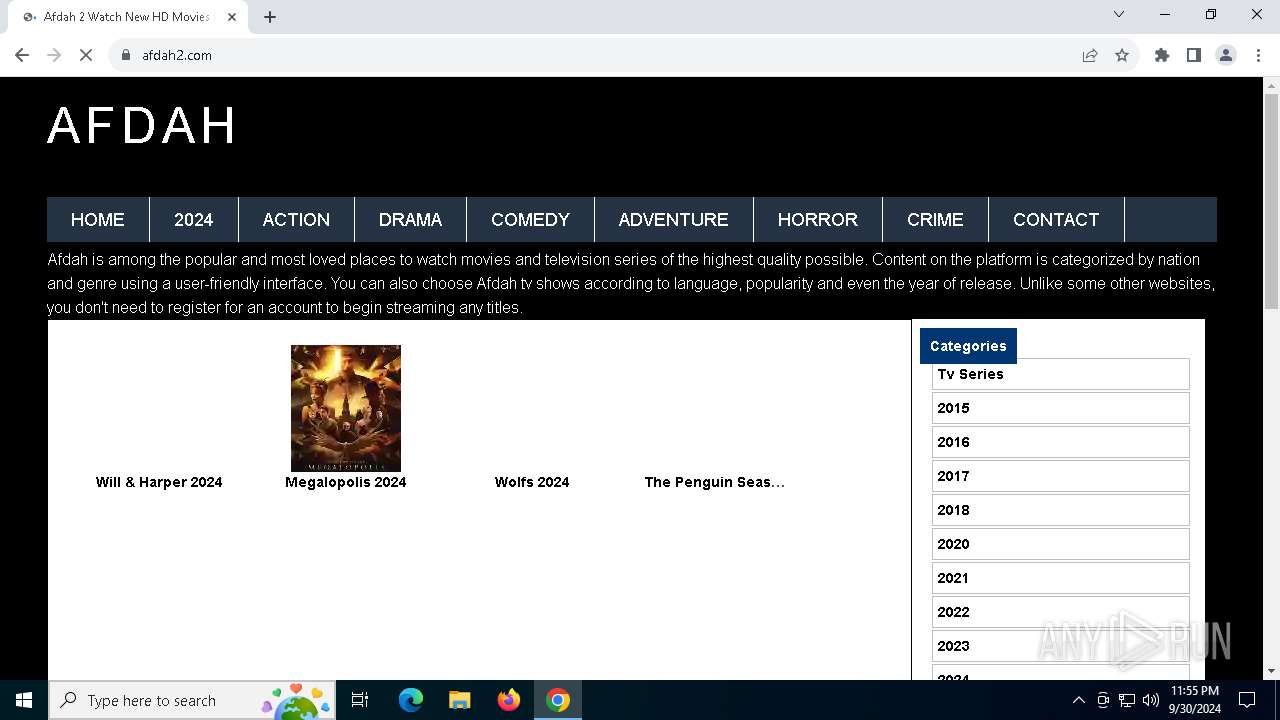Open the notification center icon
This screenshot has width=1280, height=720.
pyautogui.click(x=1247, y=700)
